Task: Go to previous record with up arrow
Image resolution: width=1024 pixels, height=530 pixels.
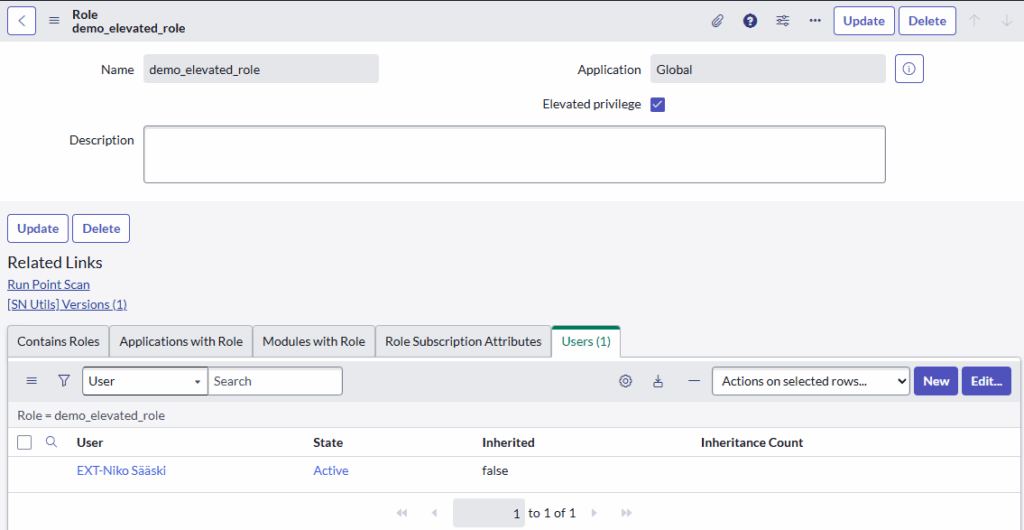Action: tap(974, 21)
